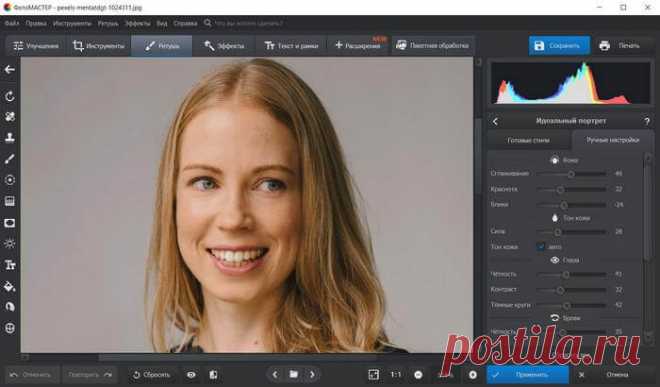
Task: Toggle the Тон кожи авто checkbox
Action: click(x=541, y=247)
